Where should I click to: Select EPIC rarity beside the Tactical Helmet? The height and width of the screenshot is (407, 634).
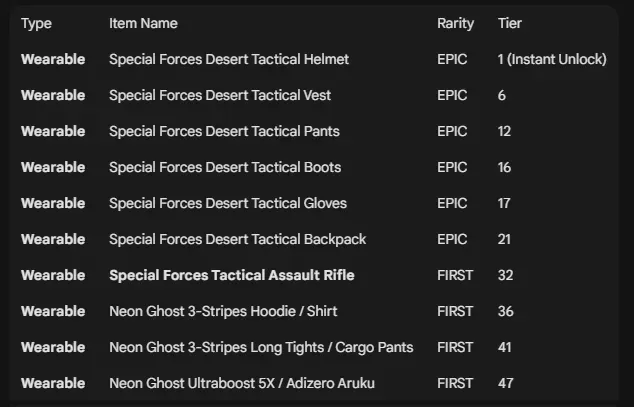(452, 59)
